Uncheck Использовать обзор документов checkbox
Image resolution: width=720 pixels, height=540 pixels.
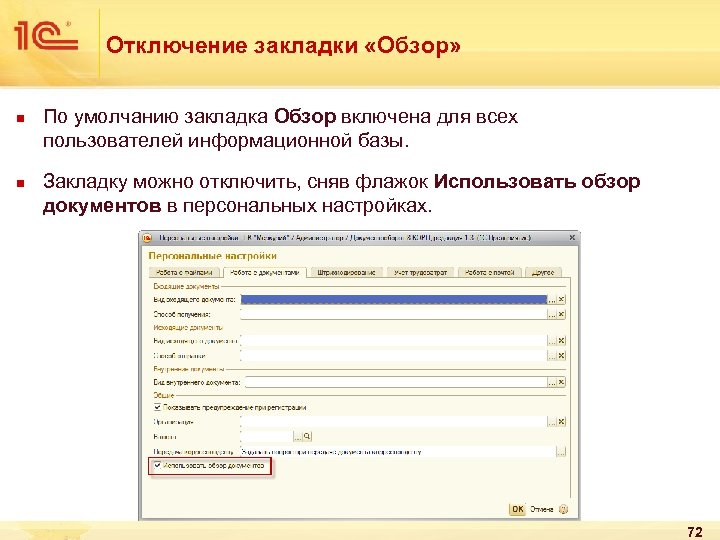[x=158, y=465]
